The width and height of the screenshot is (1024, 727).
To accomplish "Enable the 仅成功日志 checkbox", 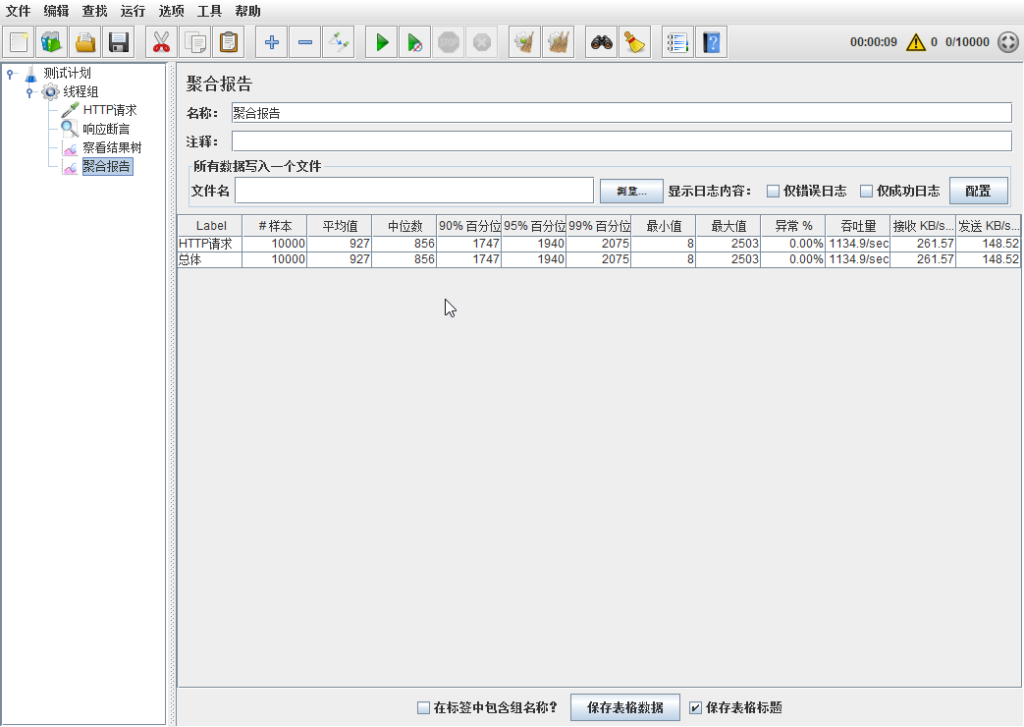I will click(x=867, y=191).
